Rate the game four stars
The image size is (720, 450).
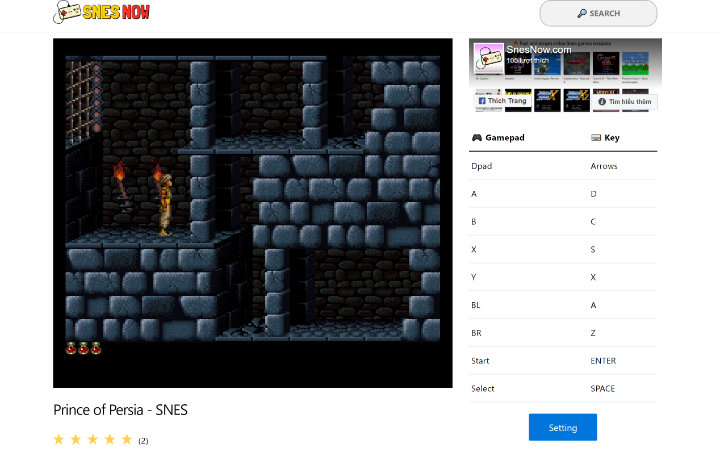point(110,439)
